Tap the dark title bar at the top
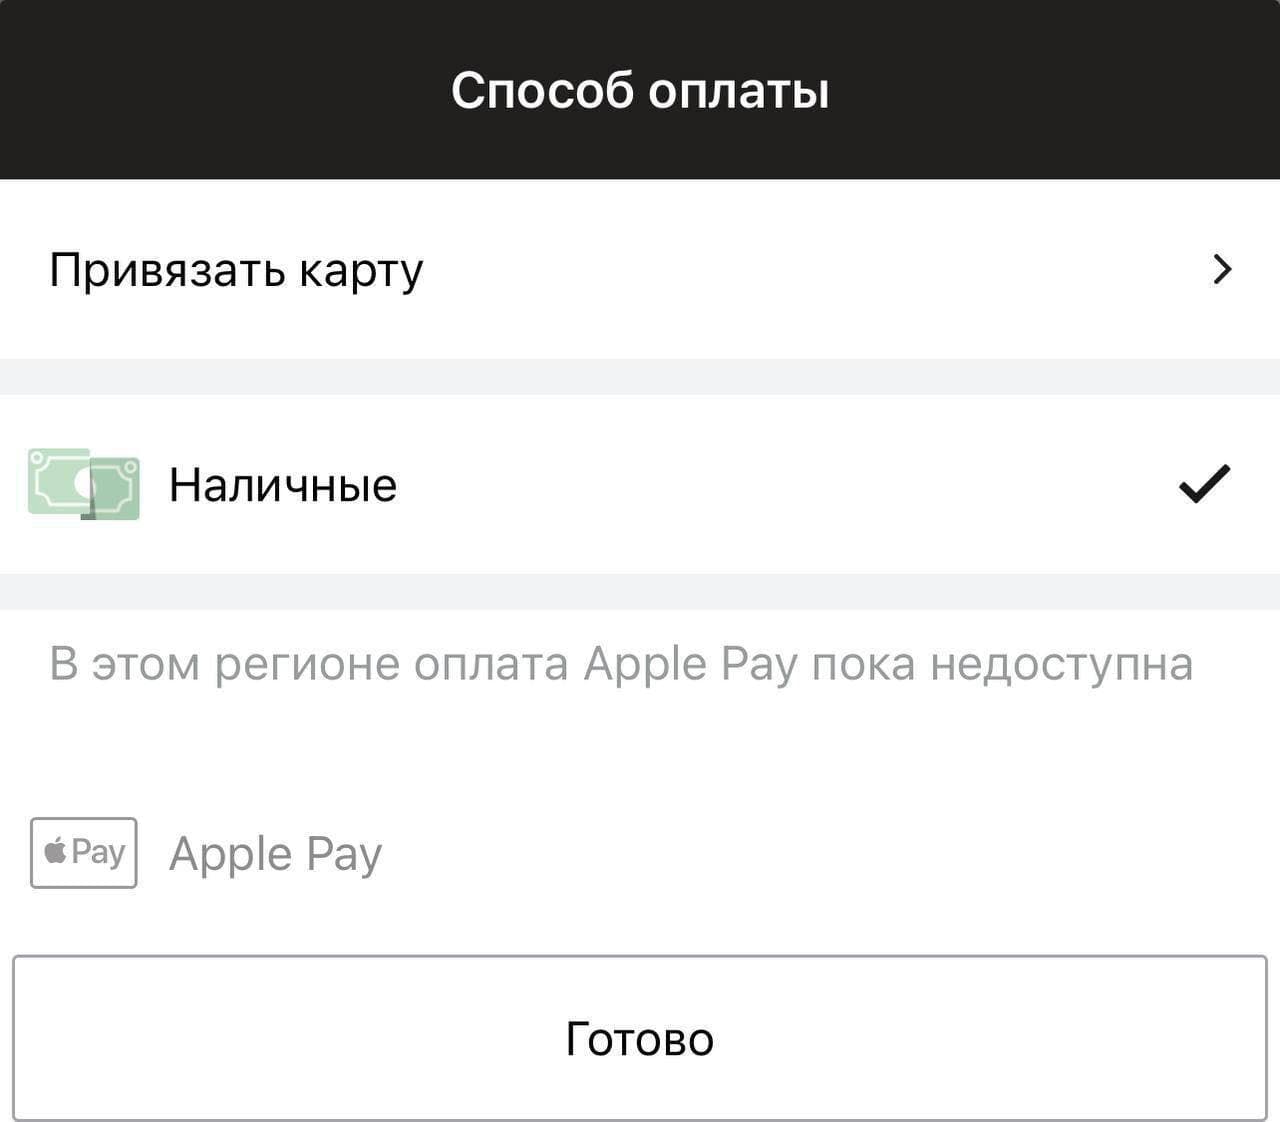The image size is (1280, 1122). pos(640,89)
